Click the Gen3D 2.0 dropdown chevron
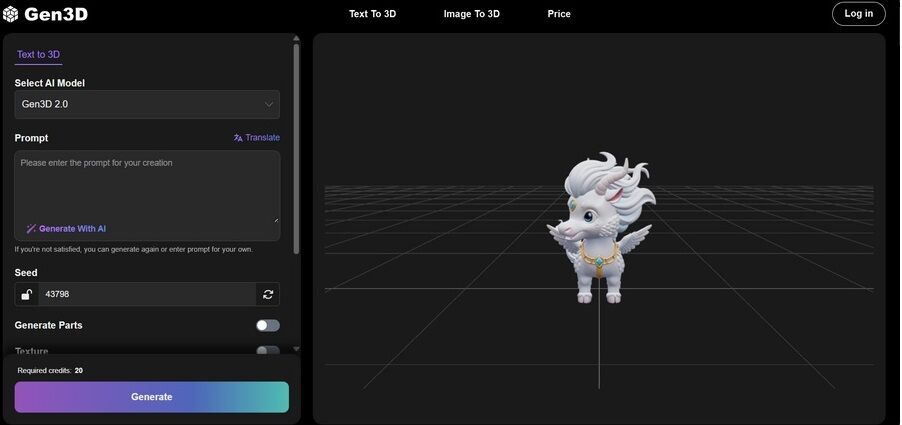This screenshot has width=902, height=425. (x=269, y=104)
